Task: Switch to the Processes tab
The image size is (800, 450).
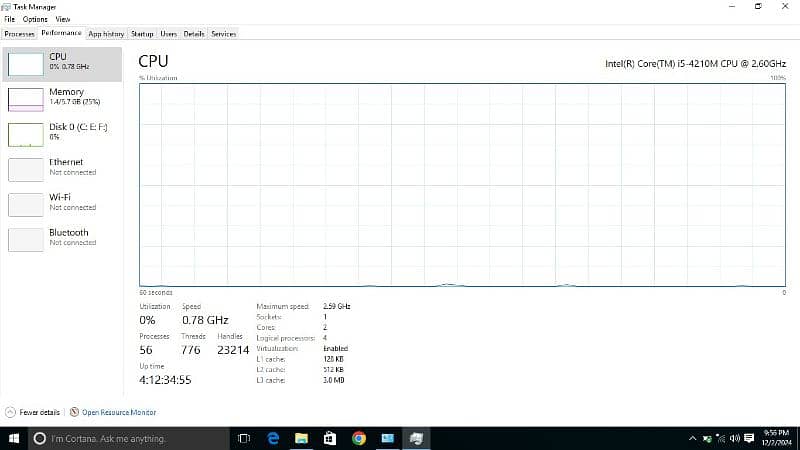Action: tap(19, 34)
